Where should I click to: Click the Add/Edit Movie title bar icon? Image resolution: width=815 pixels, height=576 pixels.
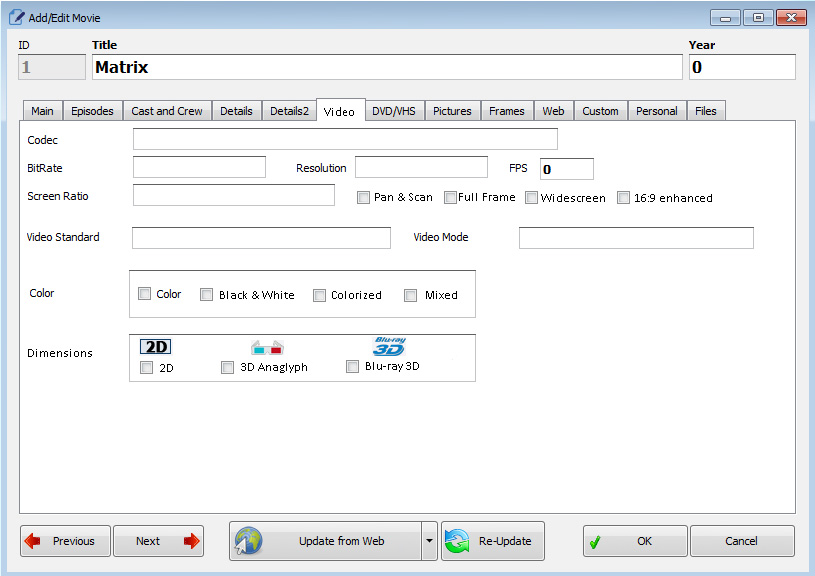tap(17, 17)
